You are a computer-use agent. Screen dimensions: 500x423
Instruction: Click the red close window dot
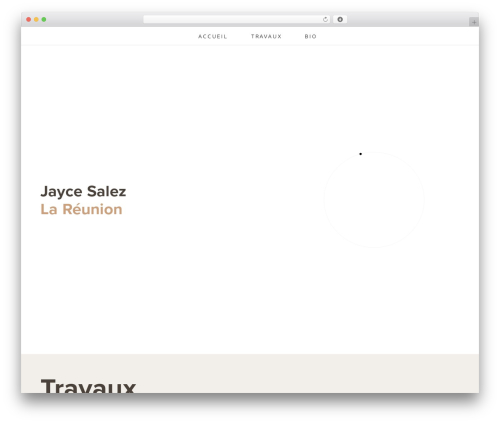click(29, 20)
